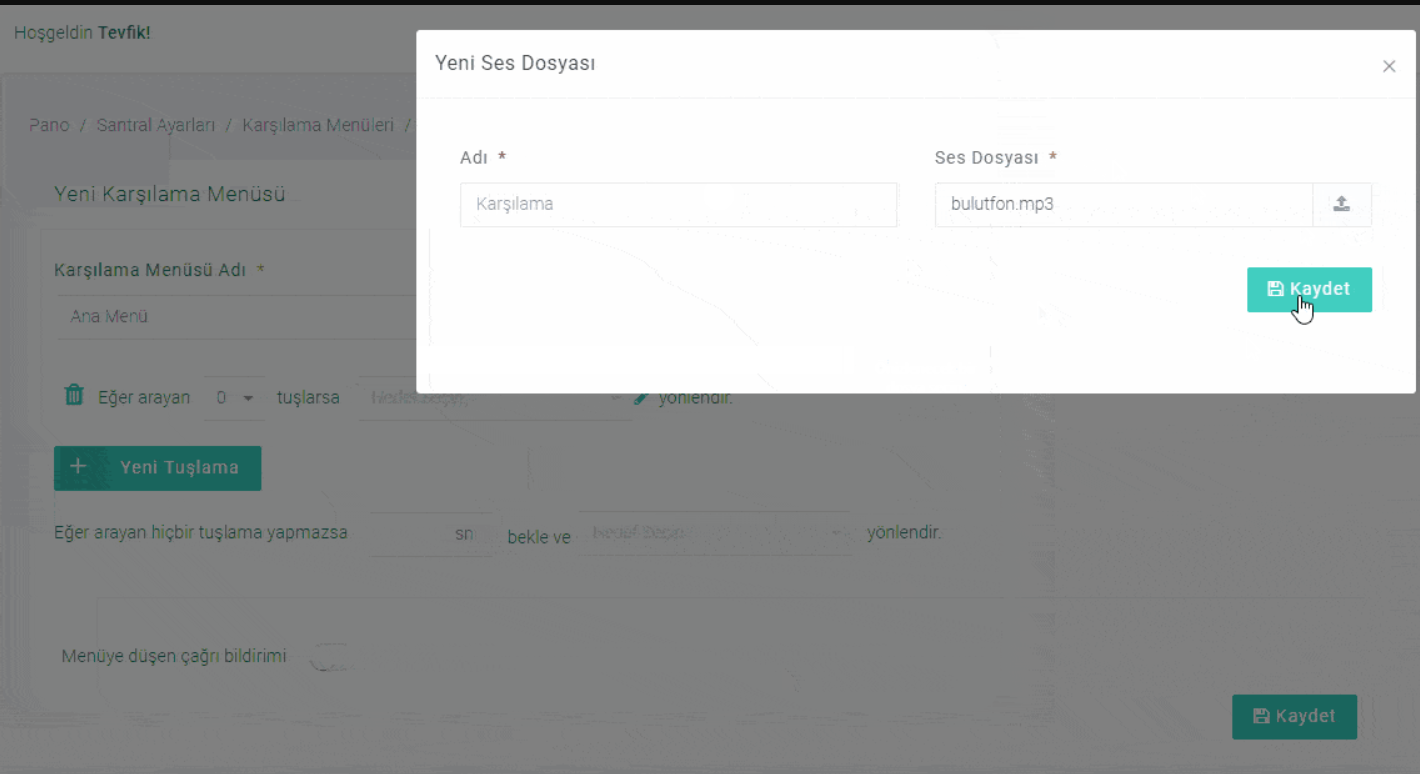1420x774 pixels.
Task: Delete the tuşlama row with trash icon
Action: click(74, 395)
